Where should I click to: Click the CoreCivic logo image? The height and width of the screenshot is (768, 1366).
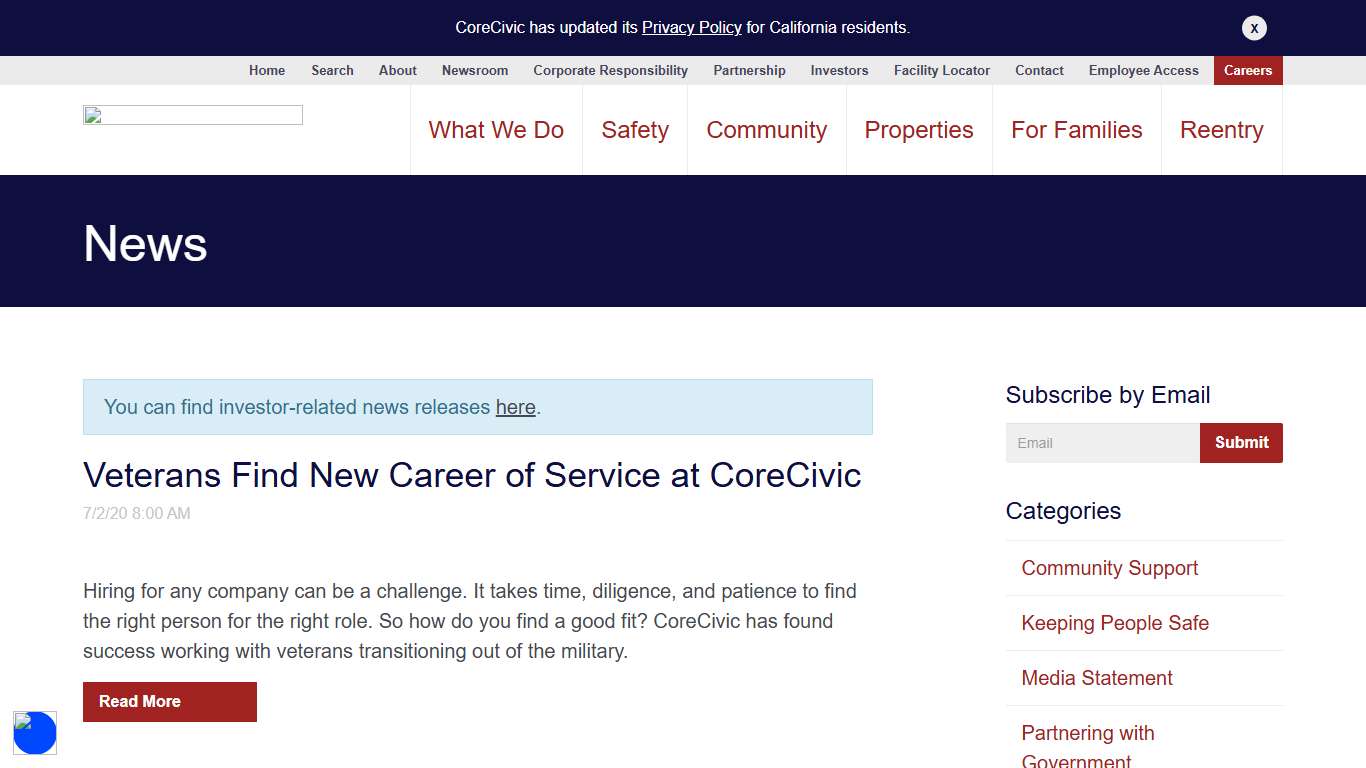[193, 115]
